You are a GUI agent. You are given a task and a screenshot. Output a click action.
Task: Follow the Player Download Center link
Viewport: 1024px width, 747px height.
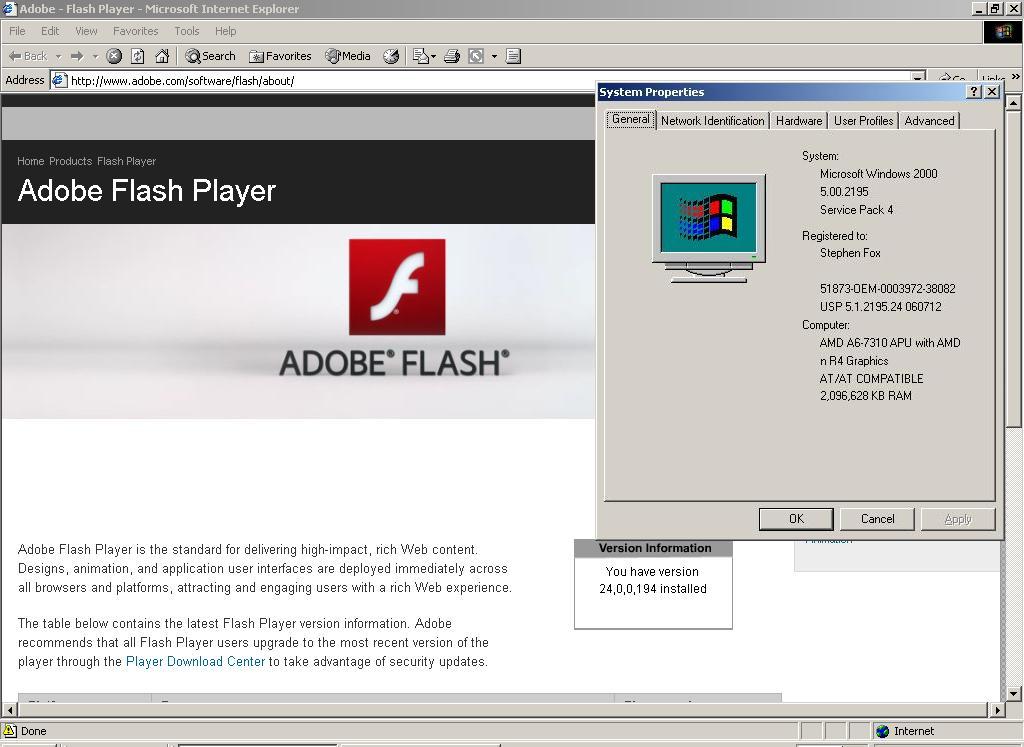[195, 661]
